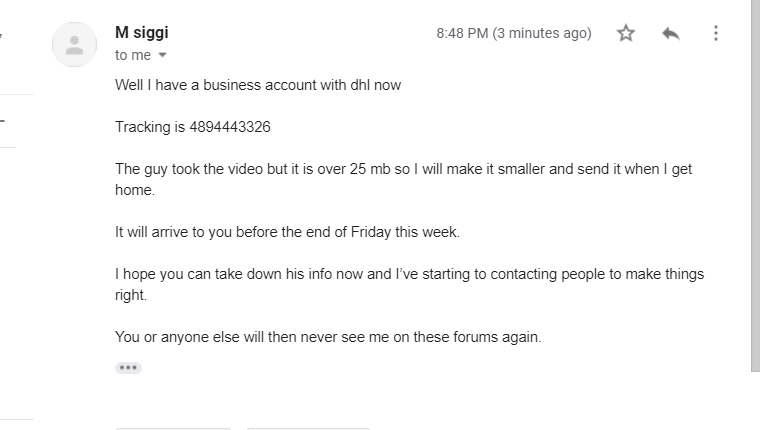Click the Reply arrow icon
Image resolution: width=760 pixels, height=430 pixels.
tap(670, 33)
